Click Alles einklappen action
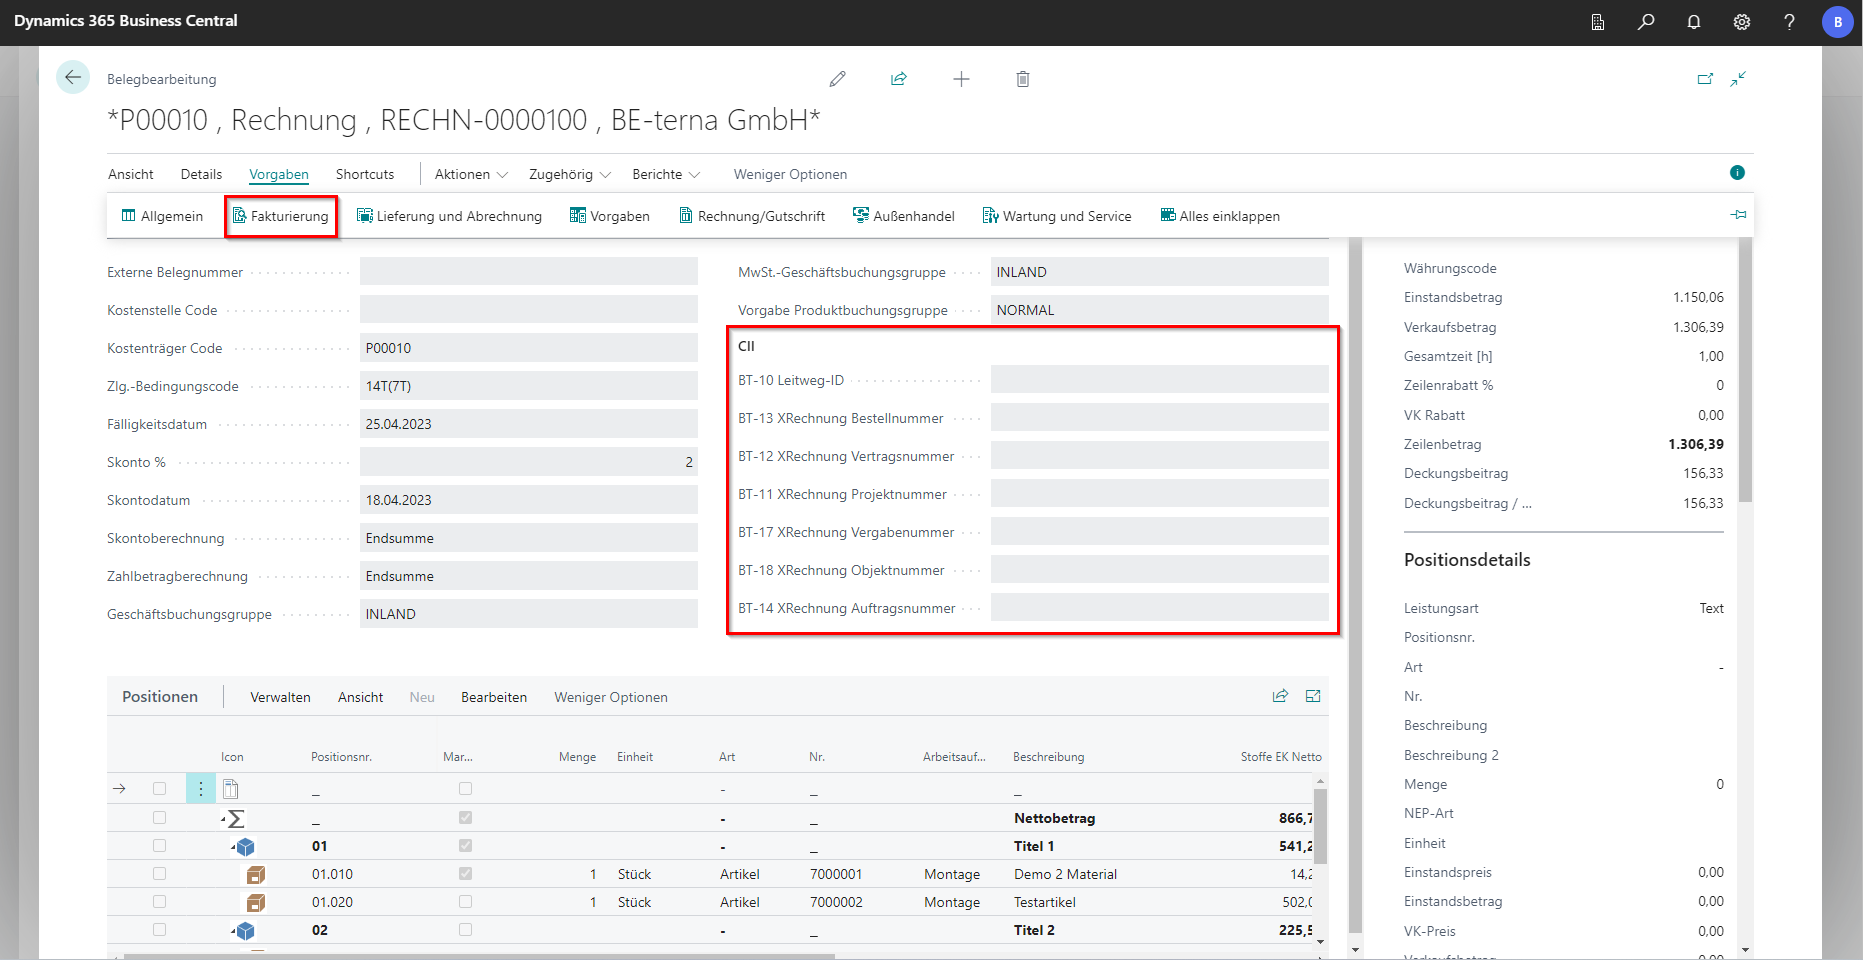1863x960 pixels. (1220, 216)
